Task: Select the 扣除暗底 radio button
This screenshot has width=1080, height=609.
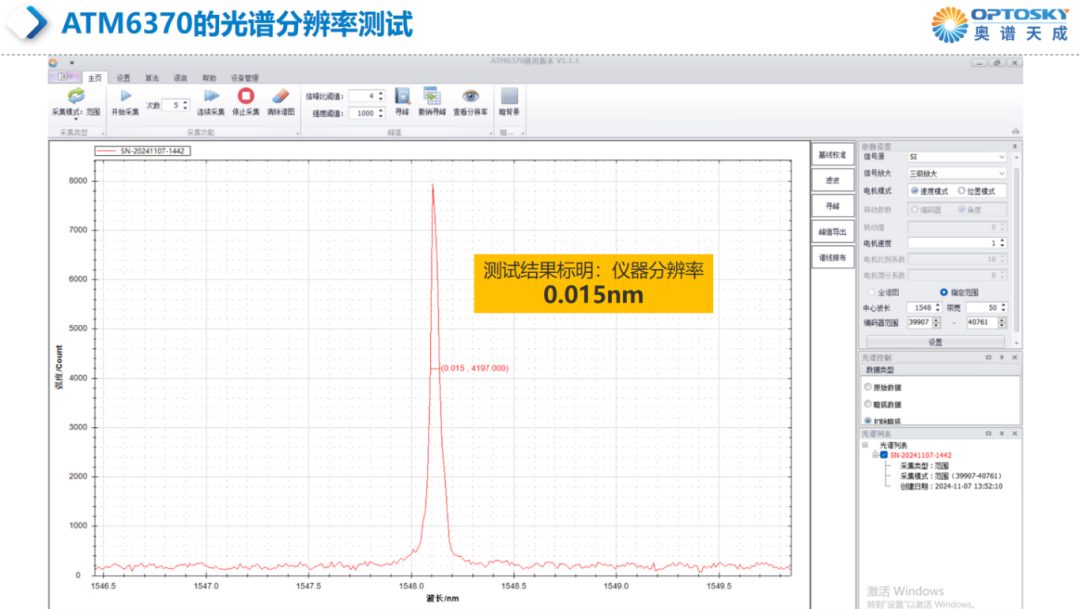Action: tap(868, 420)
